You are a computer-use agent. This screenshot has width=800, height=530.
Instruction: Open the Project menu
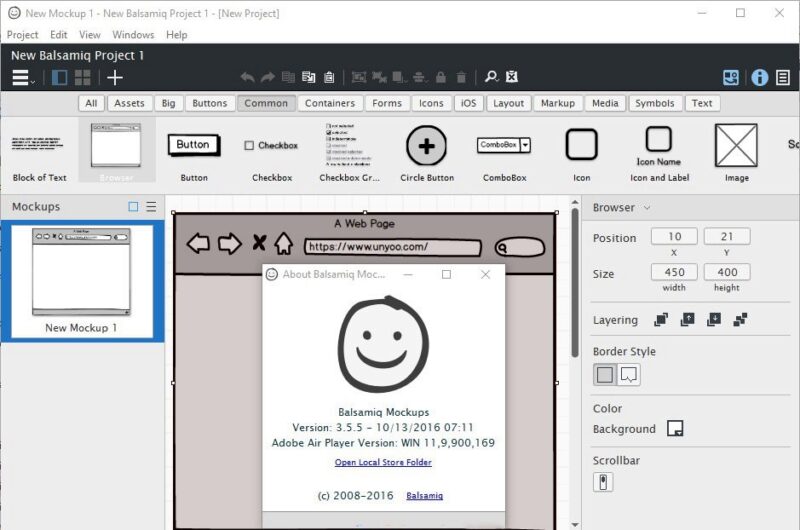(22, 35)
